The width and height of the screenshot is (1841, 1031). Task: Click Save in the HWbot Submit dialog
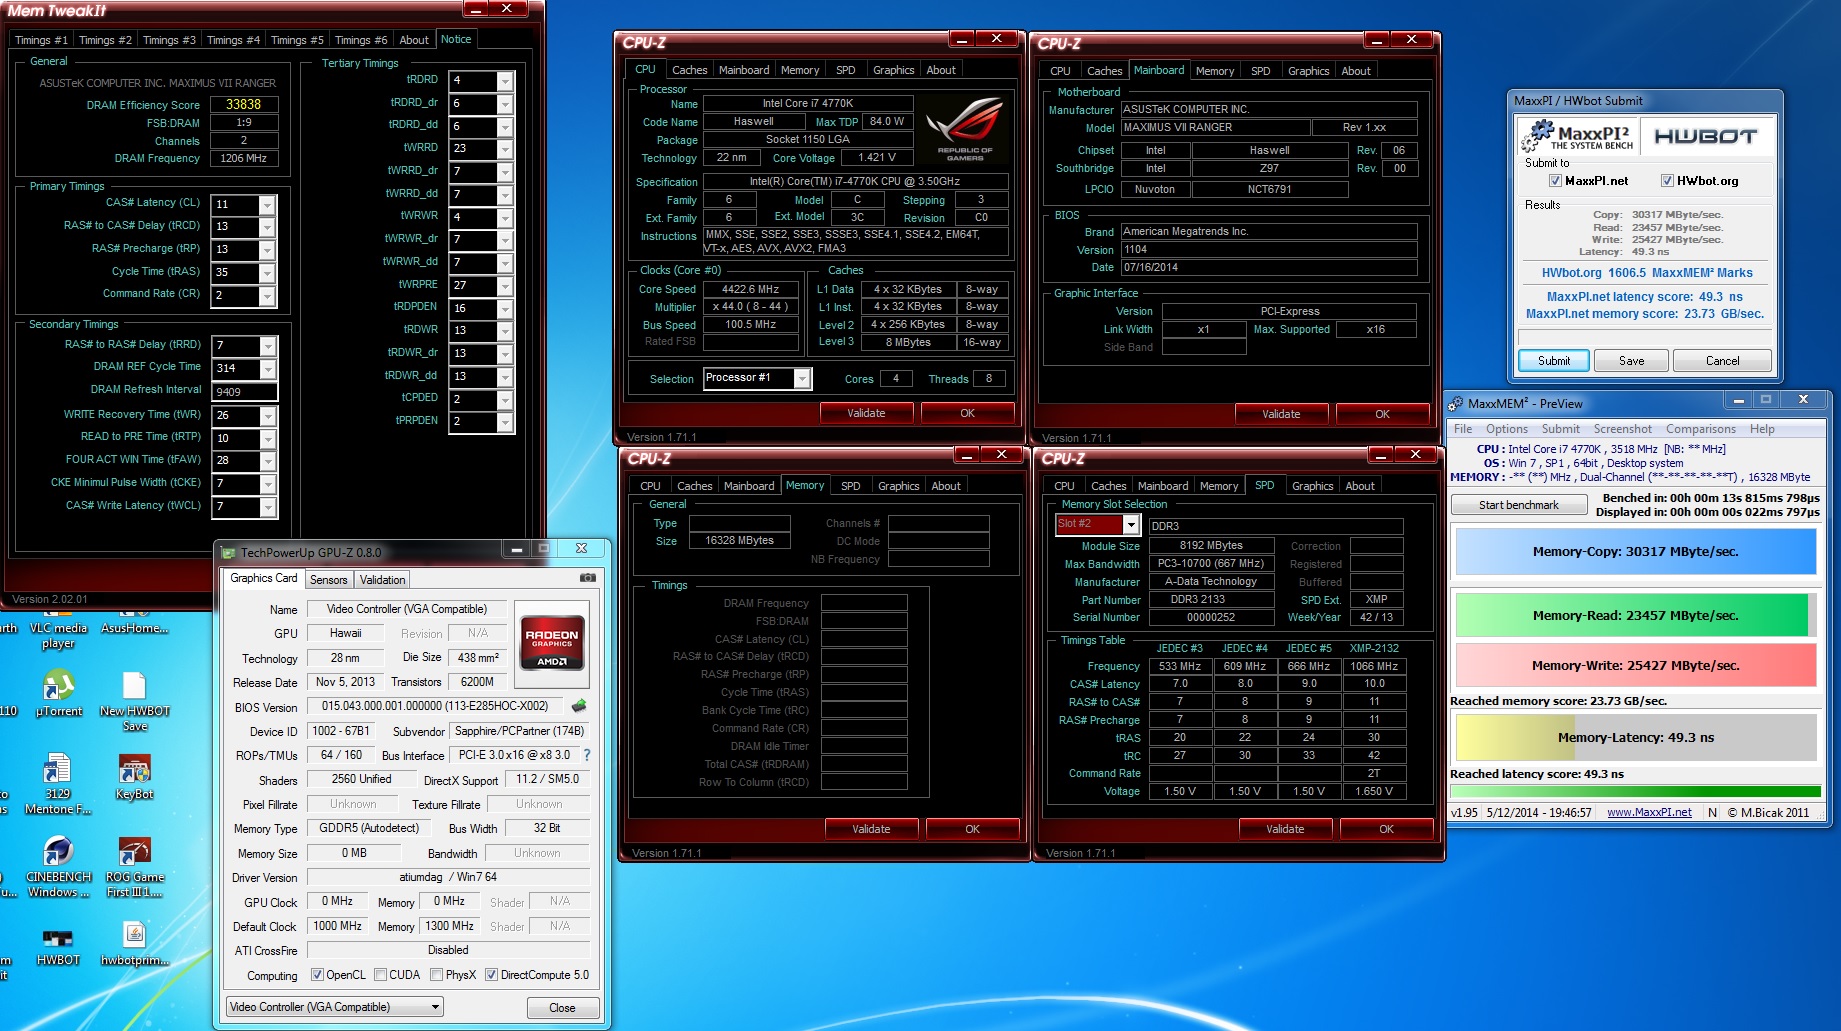tap(1631, 361)
